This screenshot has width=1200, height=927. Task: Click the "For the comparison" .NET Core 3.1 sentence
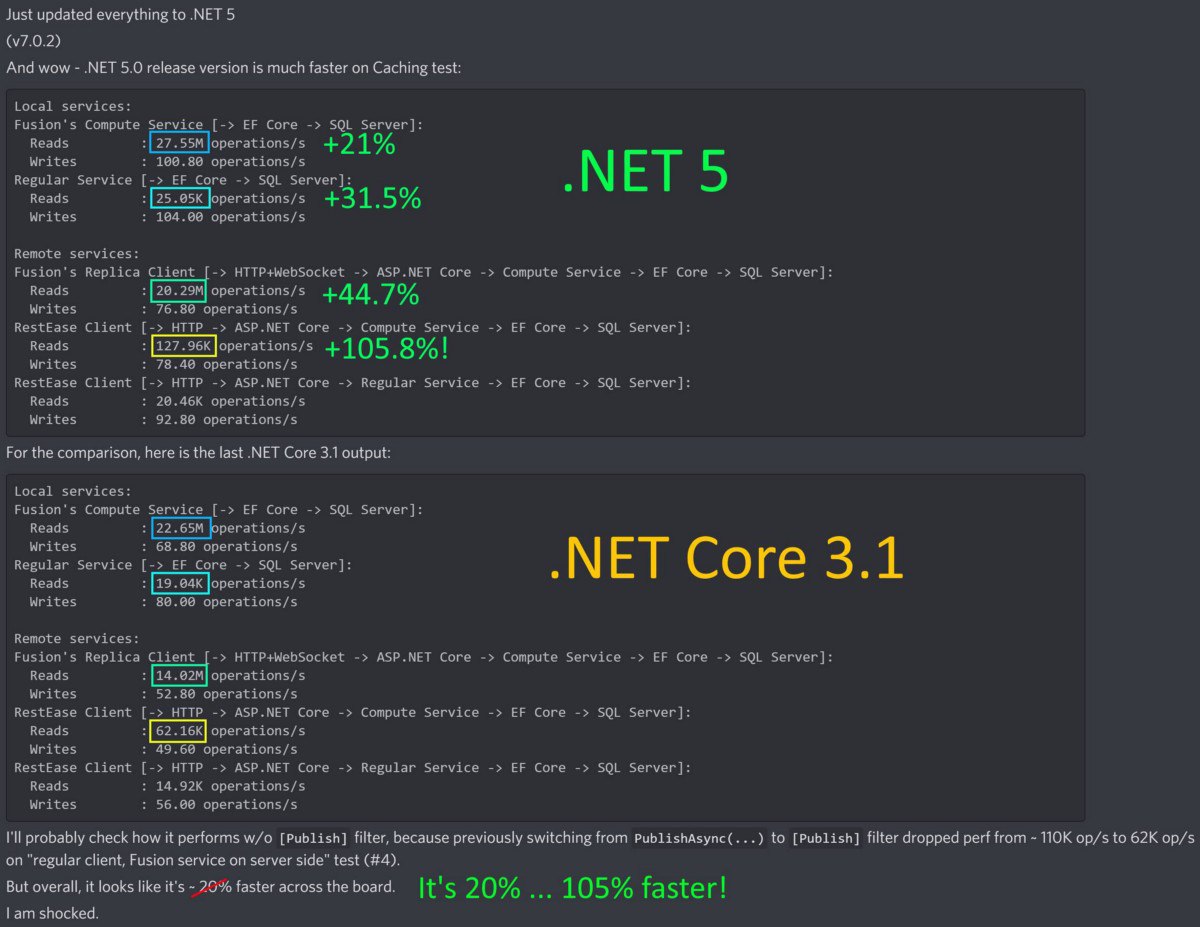click(198, 453)
